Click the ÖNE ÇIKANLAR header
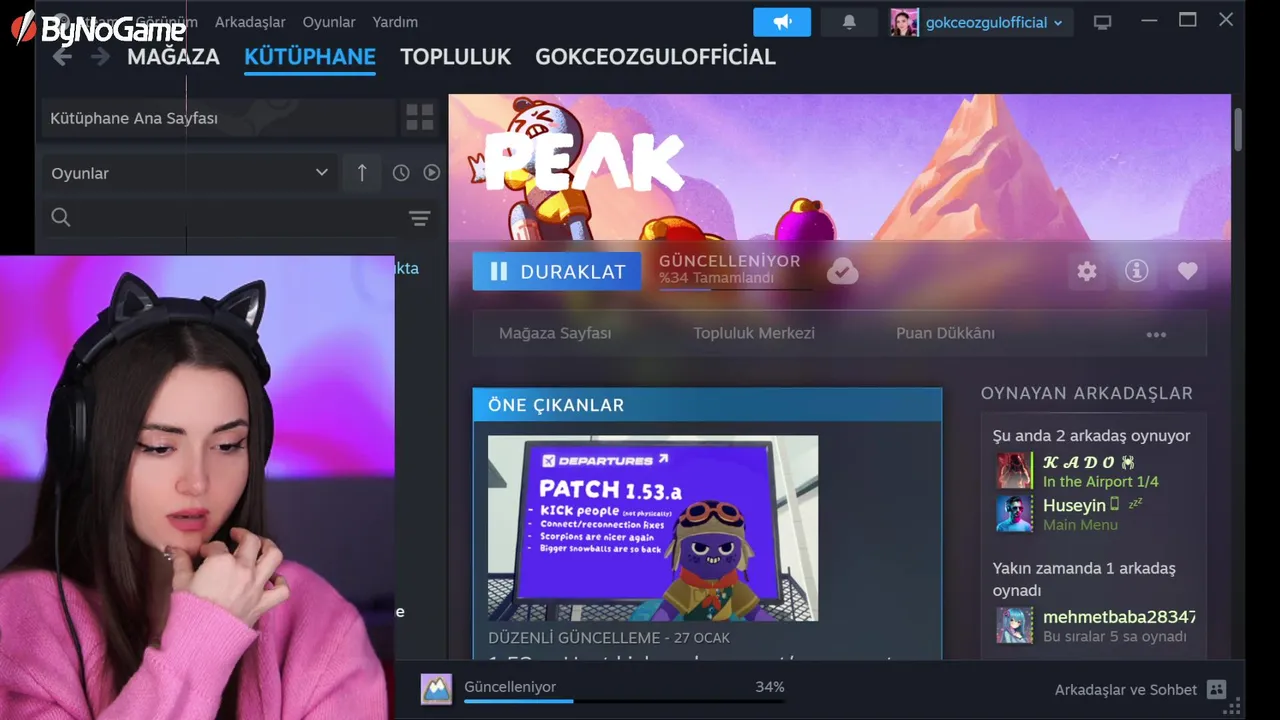 [707, 405]
